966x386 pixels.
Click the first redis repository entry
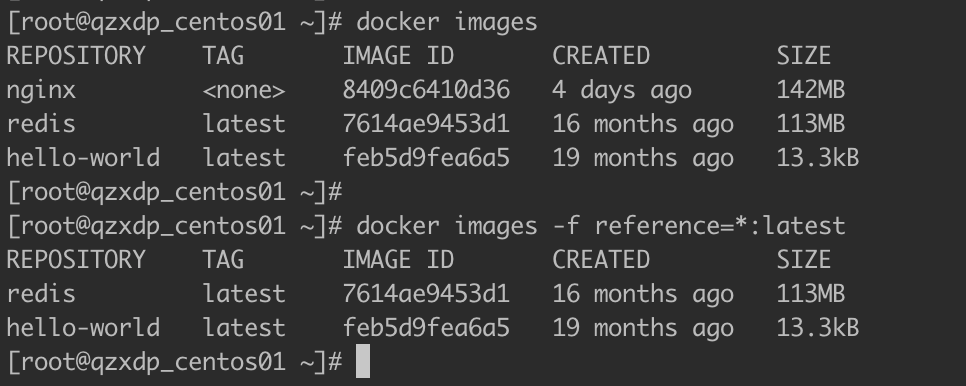coord(41,124)
